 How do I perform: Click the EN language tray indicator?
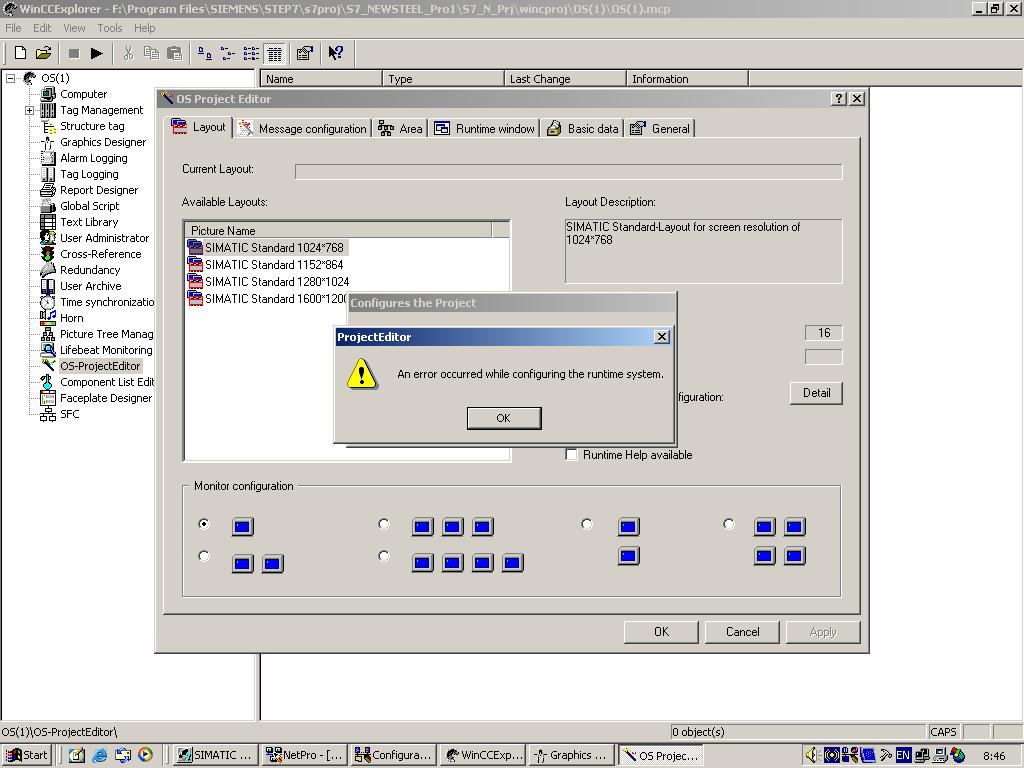(x=903, y=755)
